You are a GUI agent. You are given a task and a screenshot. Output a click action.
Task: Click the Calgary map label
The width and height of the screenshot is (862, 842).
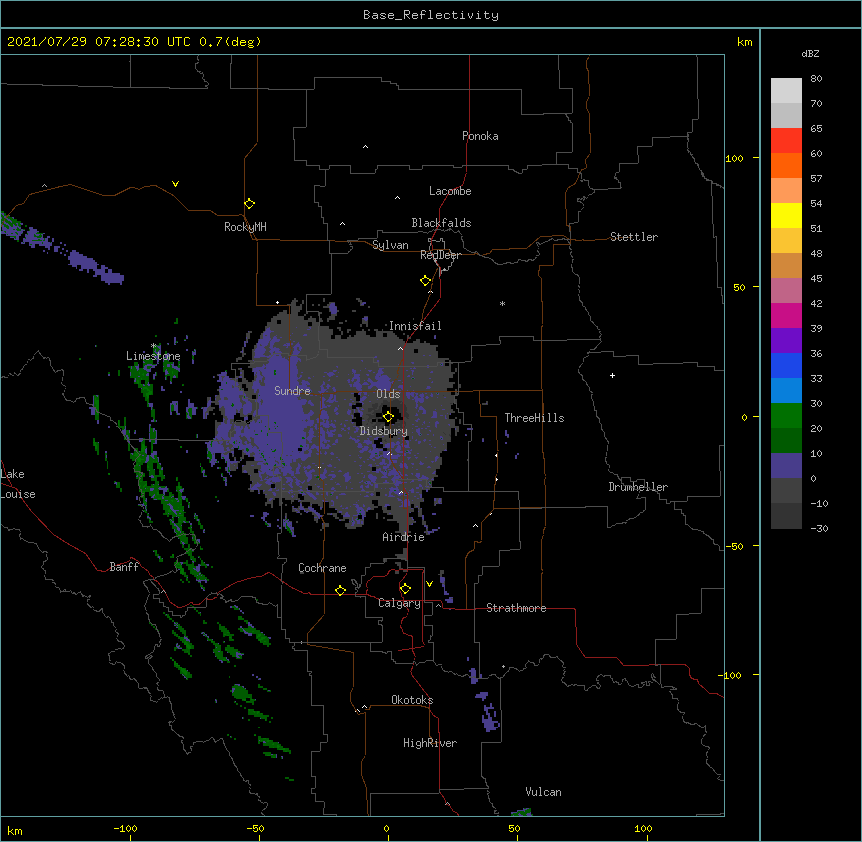tap(399, 603)
